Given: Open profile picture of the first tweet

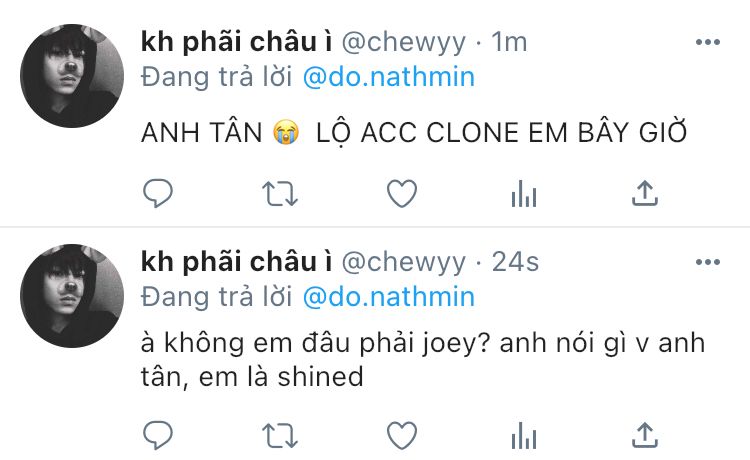Looking at the screenshot, I should coord(72,76).
